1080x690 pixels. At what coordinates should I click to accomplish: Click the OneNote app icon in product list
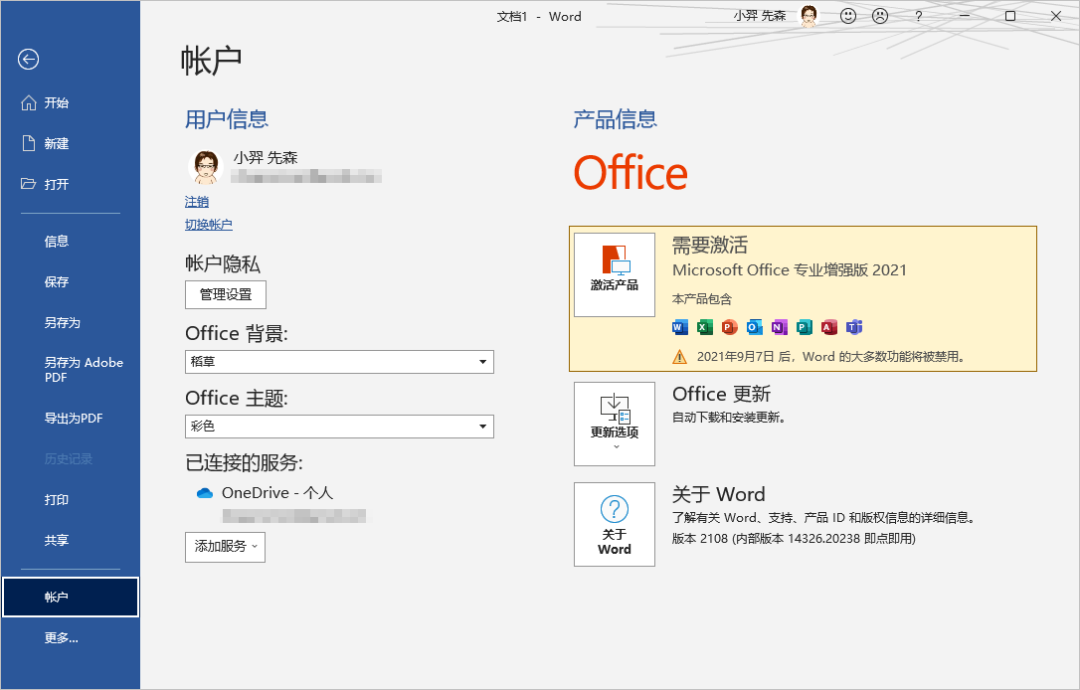779,327
